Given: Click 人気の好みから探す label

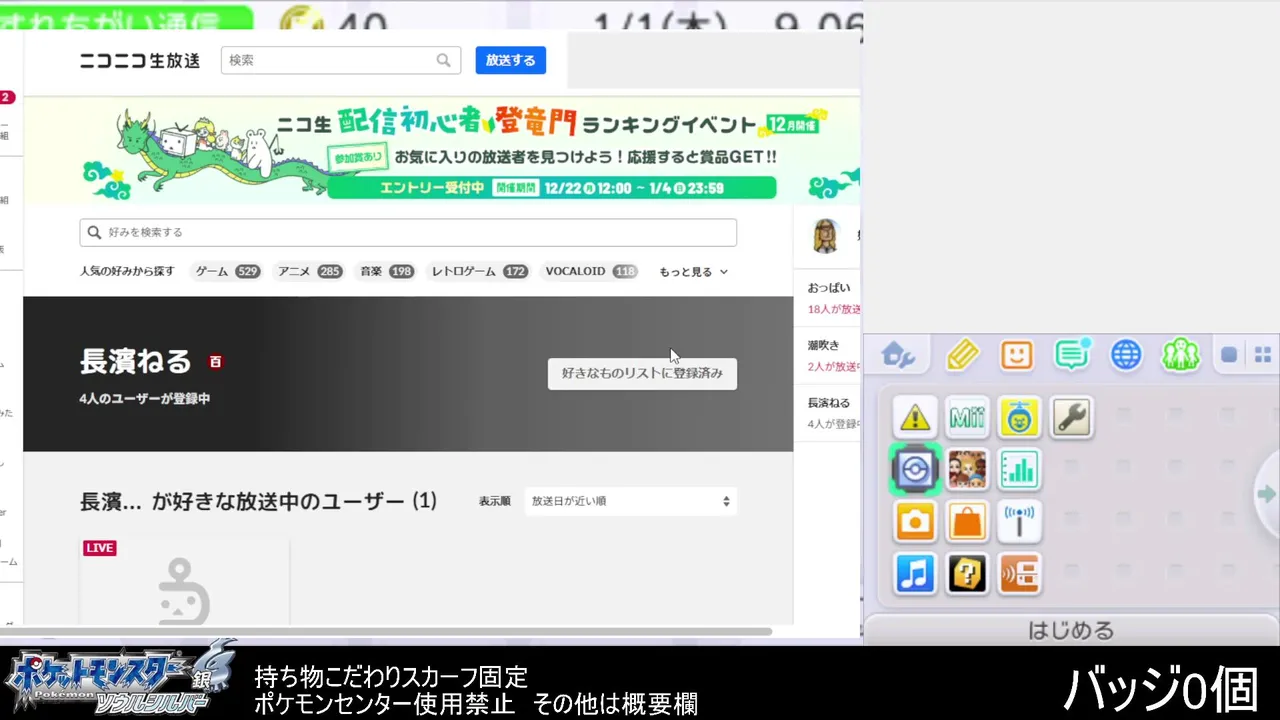Looking at the screenshot, I should click(x=127, y=271).
